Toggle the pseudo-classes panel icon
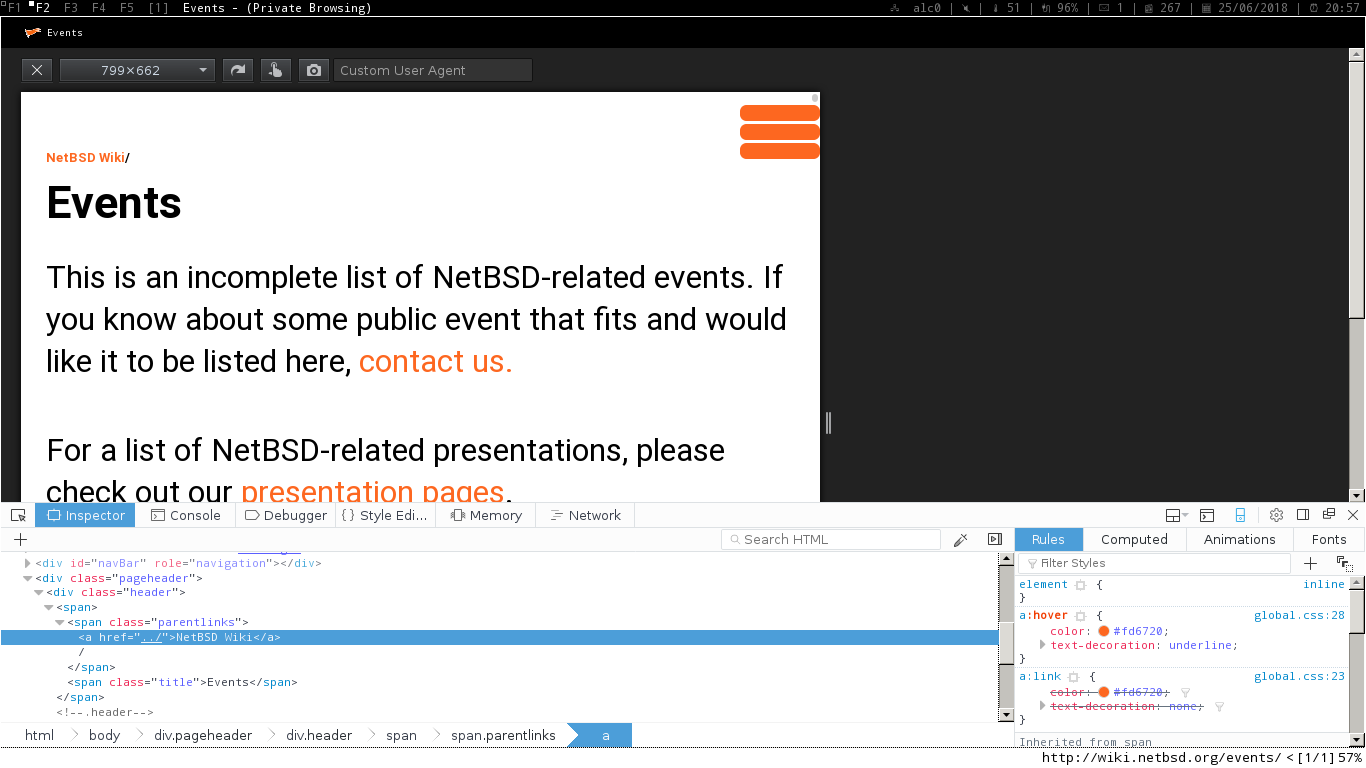The image size is (1366, 768). point(1344,564)
